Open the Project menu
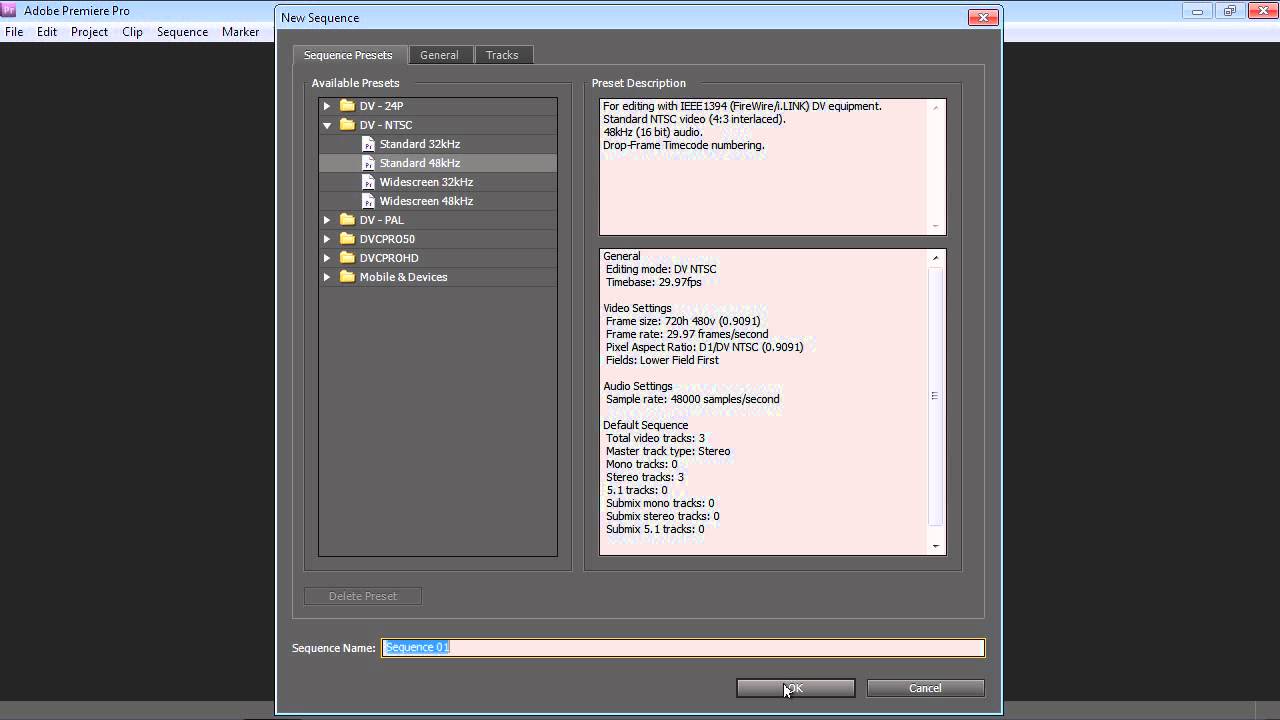 (89, 32)
